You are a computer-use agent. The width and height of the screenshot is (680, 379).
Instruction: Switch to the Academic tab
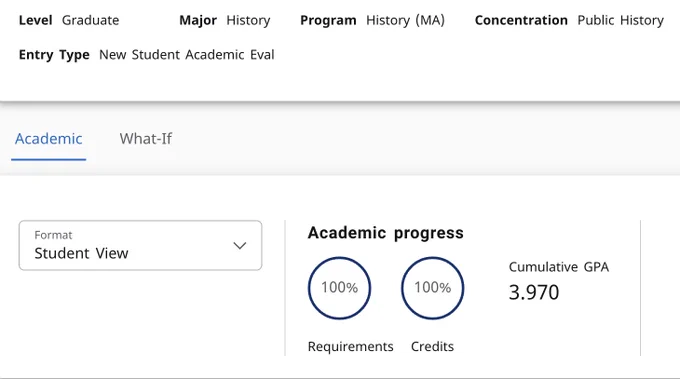pos(49,139)
